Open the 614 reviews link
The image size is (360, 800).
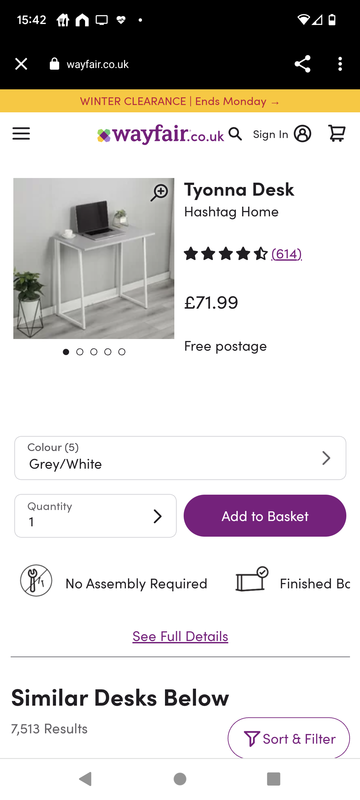(x=287, y=254)
